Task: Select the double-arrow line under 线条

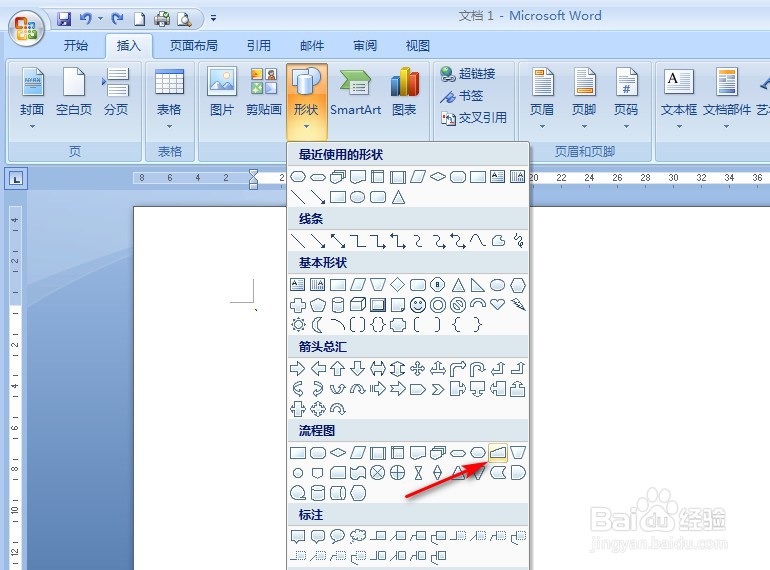Action: [338, 241]
